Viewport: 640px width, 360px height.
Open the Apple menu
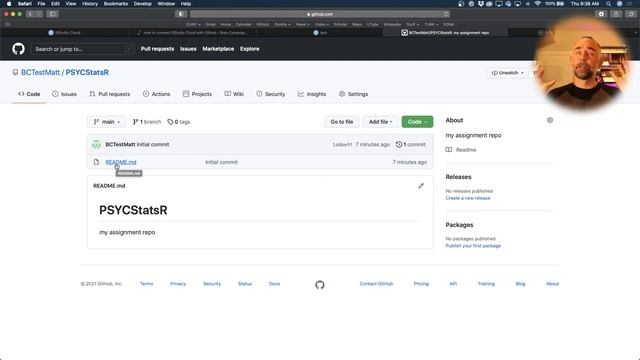[9, 4]
